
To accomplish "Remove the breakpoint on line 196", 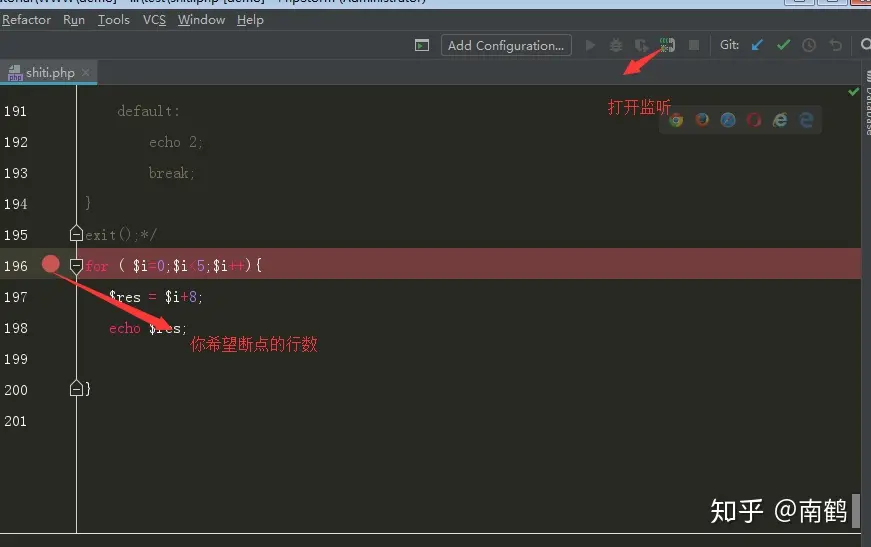I will (x=50, y=265).
